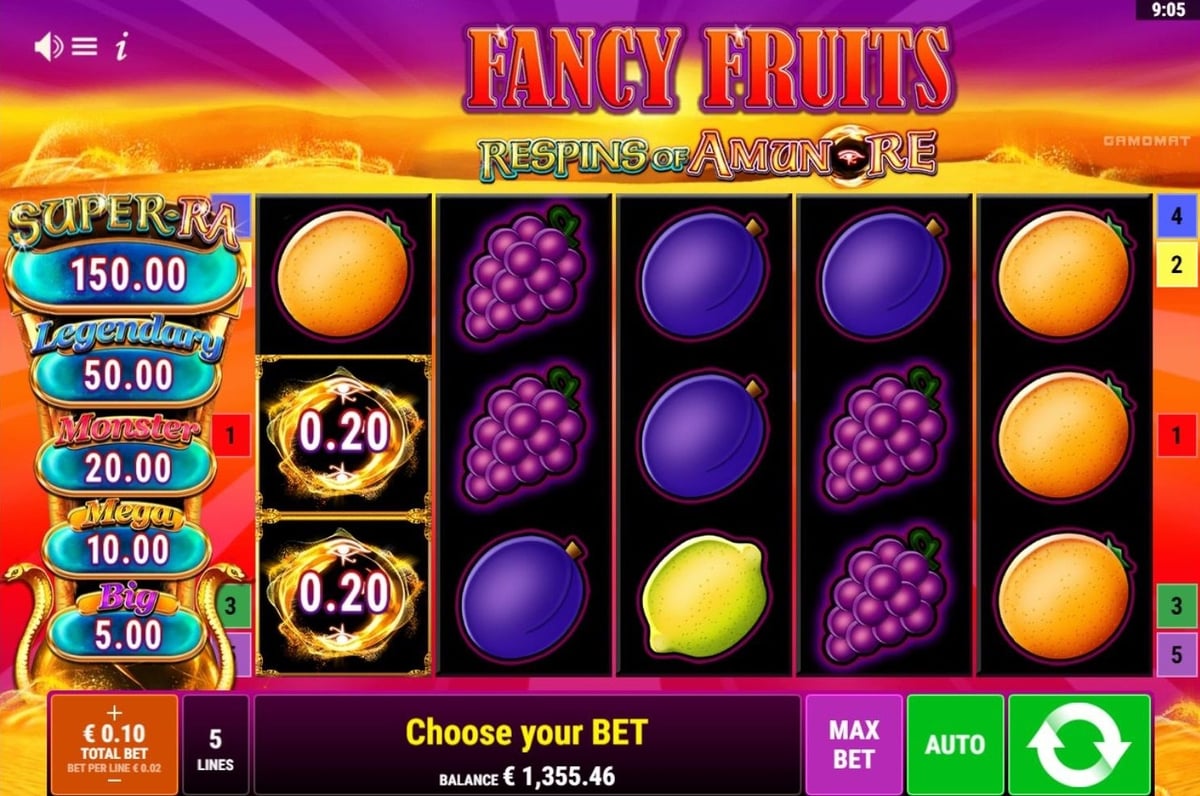Click the Mega 10.00 jackpot panel
The height and width of the screenshot is (796, 1200).
(127, 550)
